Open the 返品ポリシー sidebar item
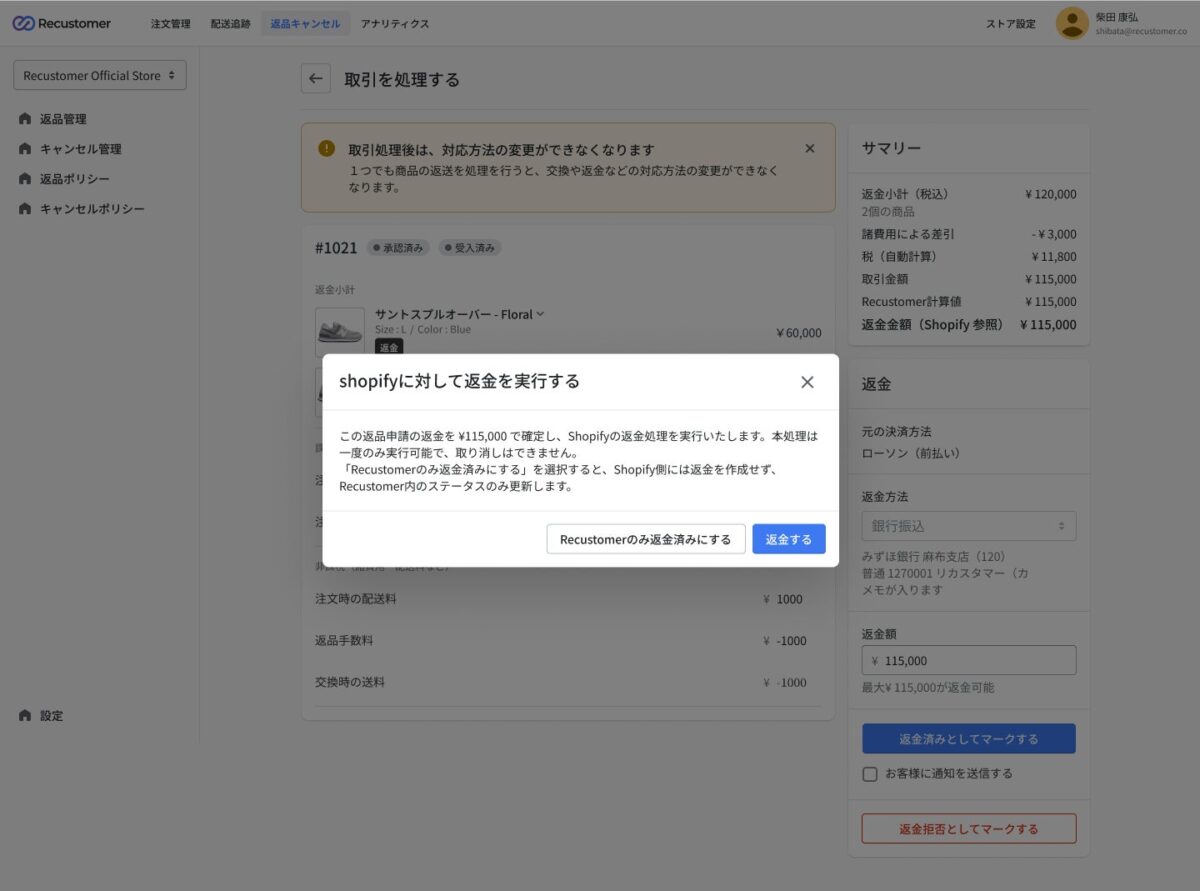 tap(60, 178)
